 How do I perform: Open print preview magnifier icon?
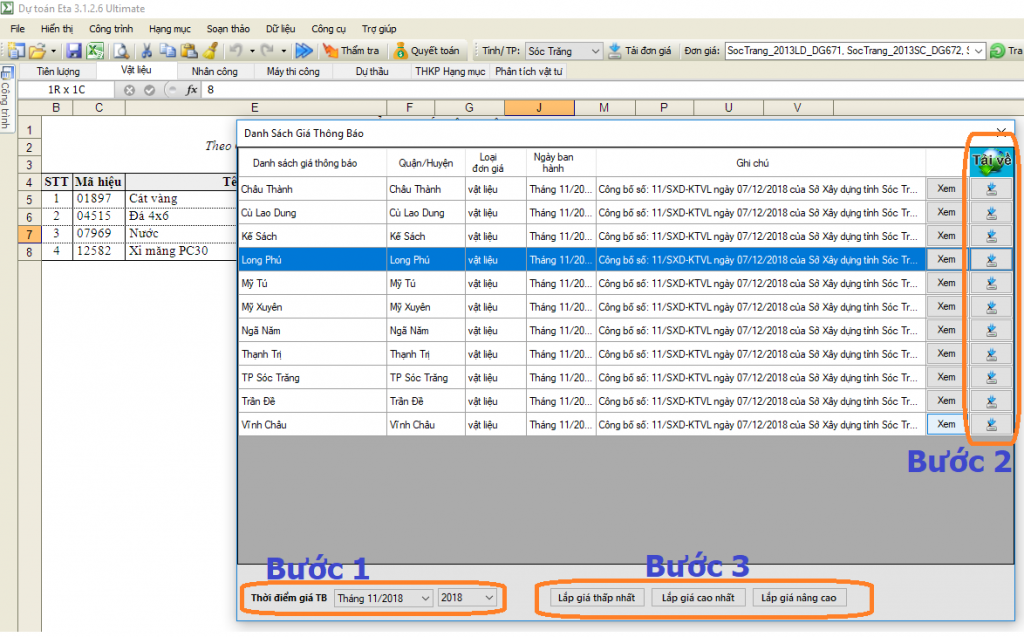coord(120,50)
